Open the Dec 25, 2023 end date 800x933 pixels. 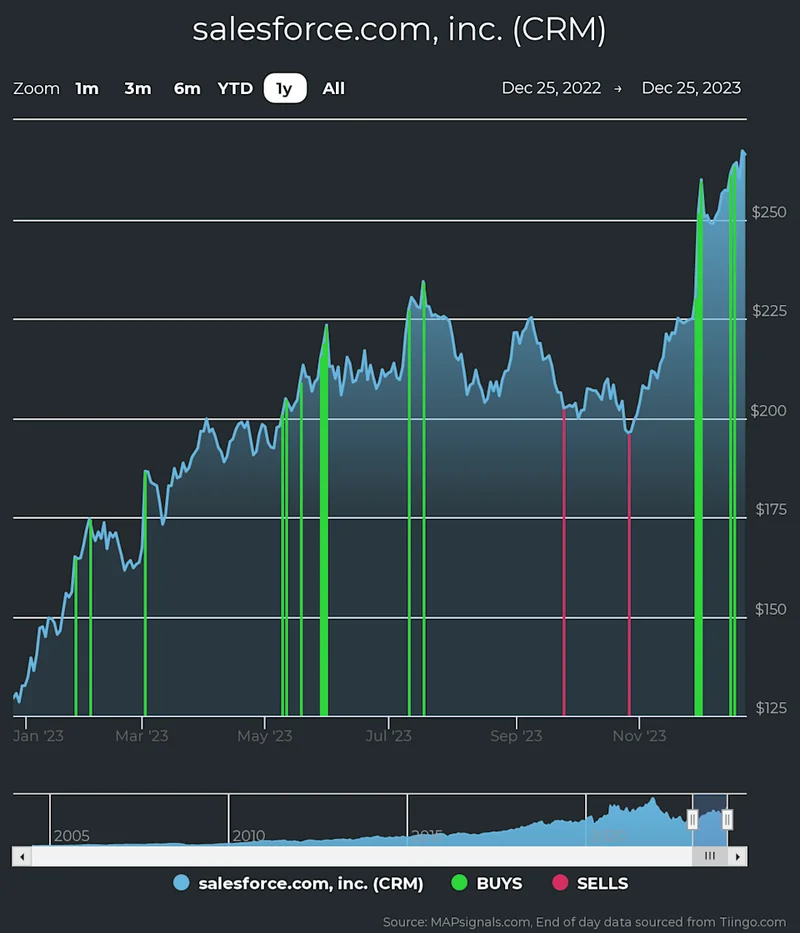691,88
